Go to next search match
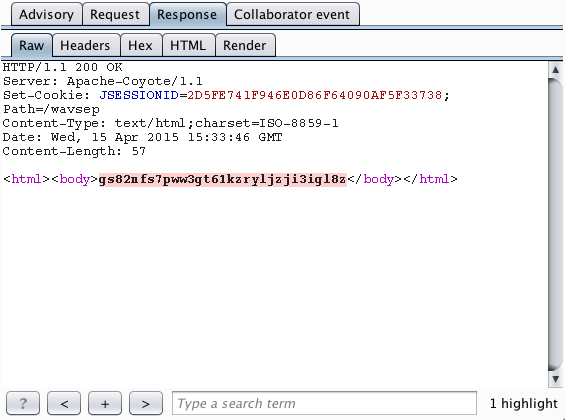The height and width of the screenshot is (420, 565). click(146, 403)
